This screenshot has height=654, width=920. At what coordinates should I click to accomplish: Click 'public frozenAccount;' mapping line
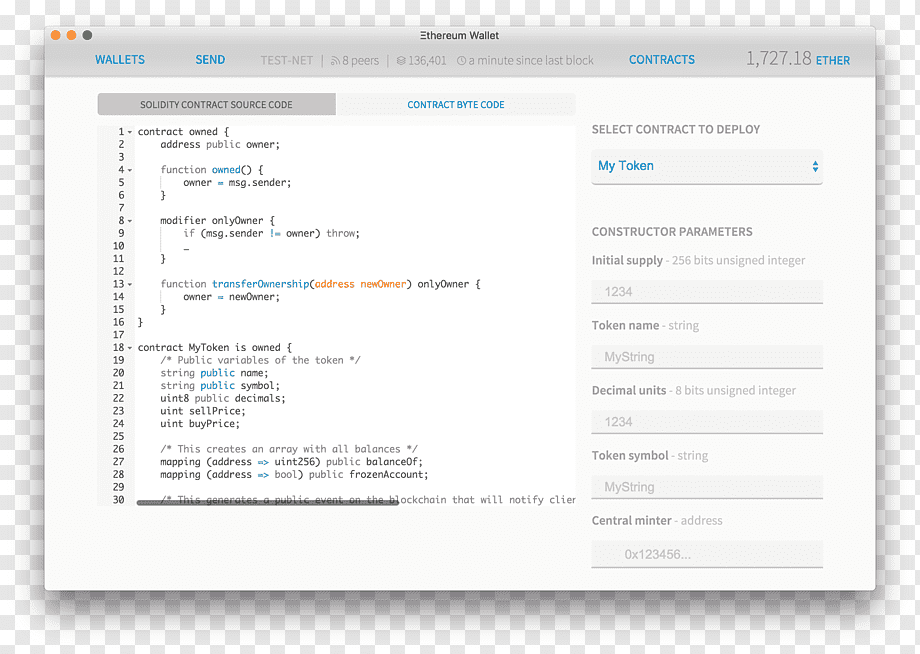click(x=294, y=475)
